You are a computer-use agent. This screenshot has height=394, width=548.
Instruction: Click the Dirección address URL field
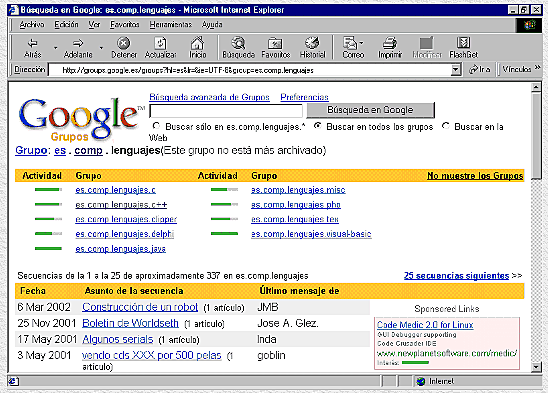point(250,70)
